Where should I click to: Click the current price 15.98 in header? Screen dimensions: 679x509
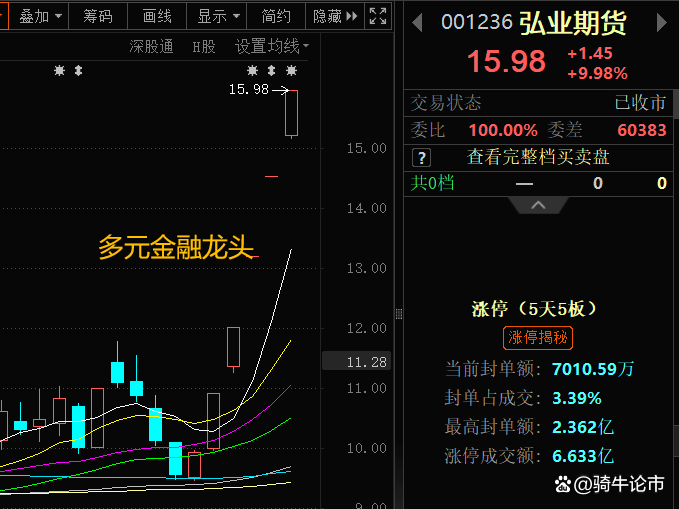(506, 61)
